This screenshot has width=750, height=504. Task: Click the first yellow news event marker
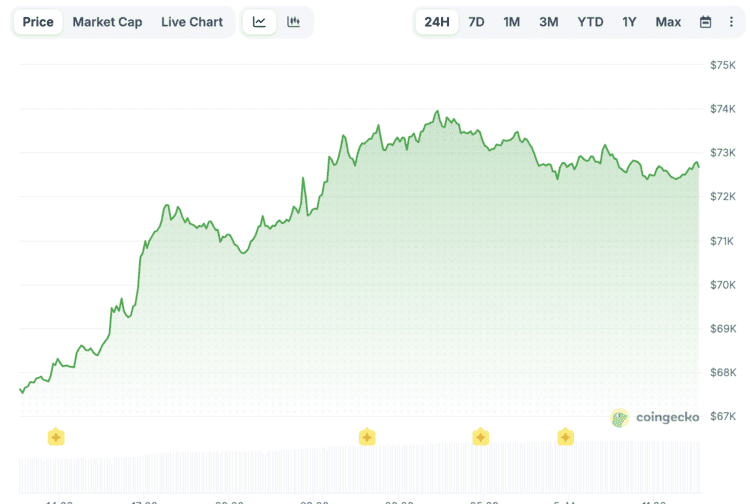[56, 437]
